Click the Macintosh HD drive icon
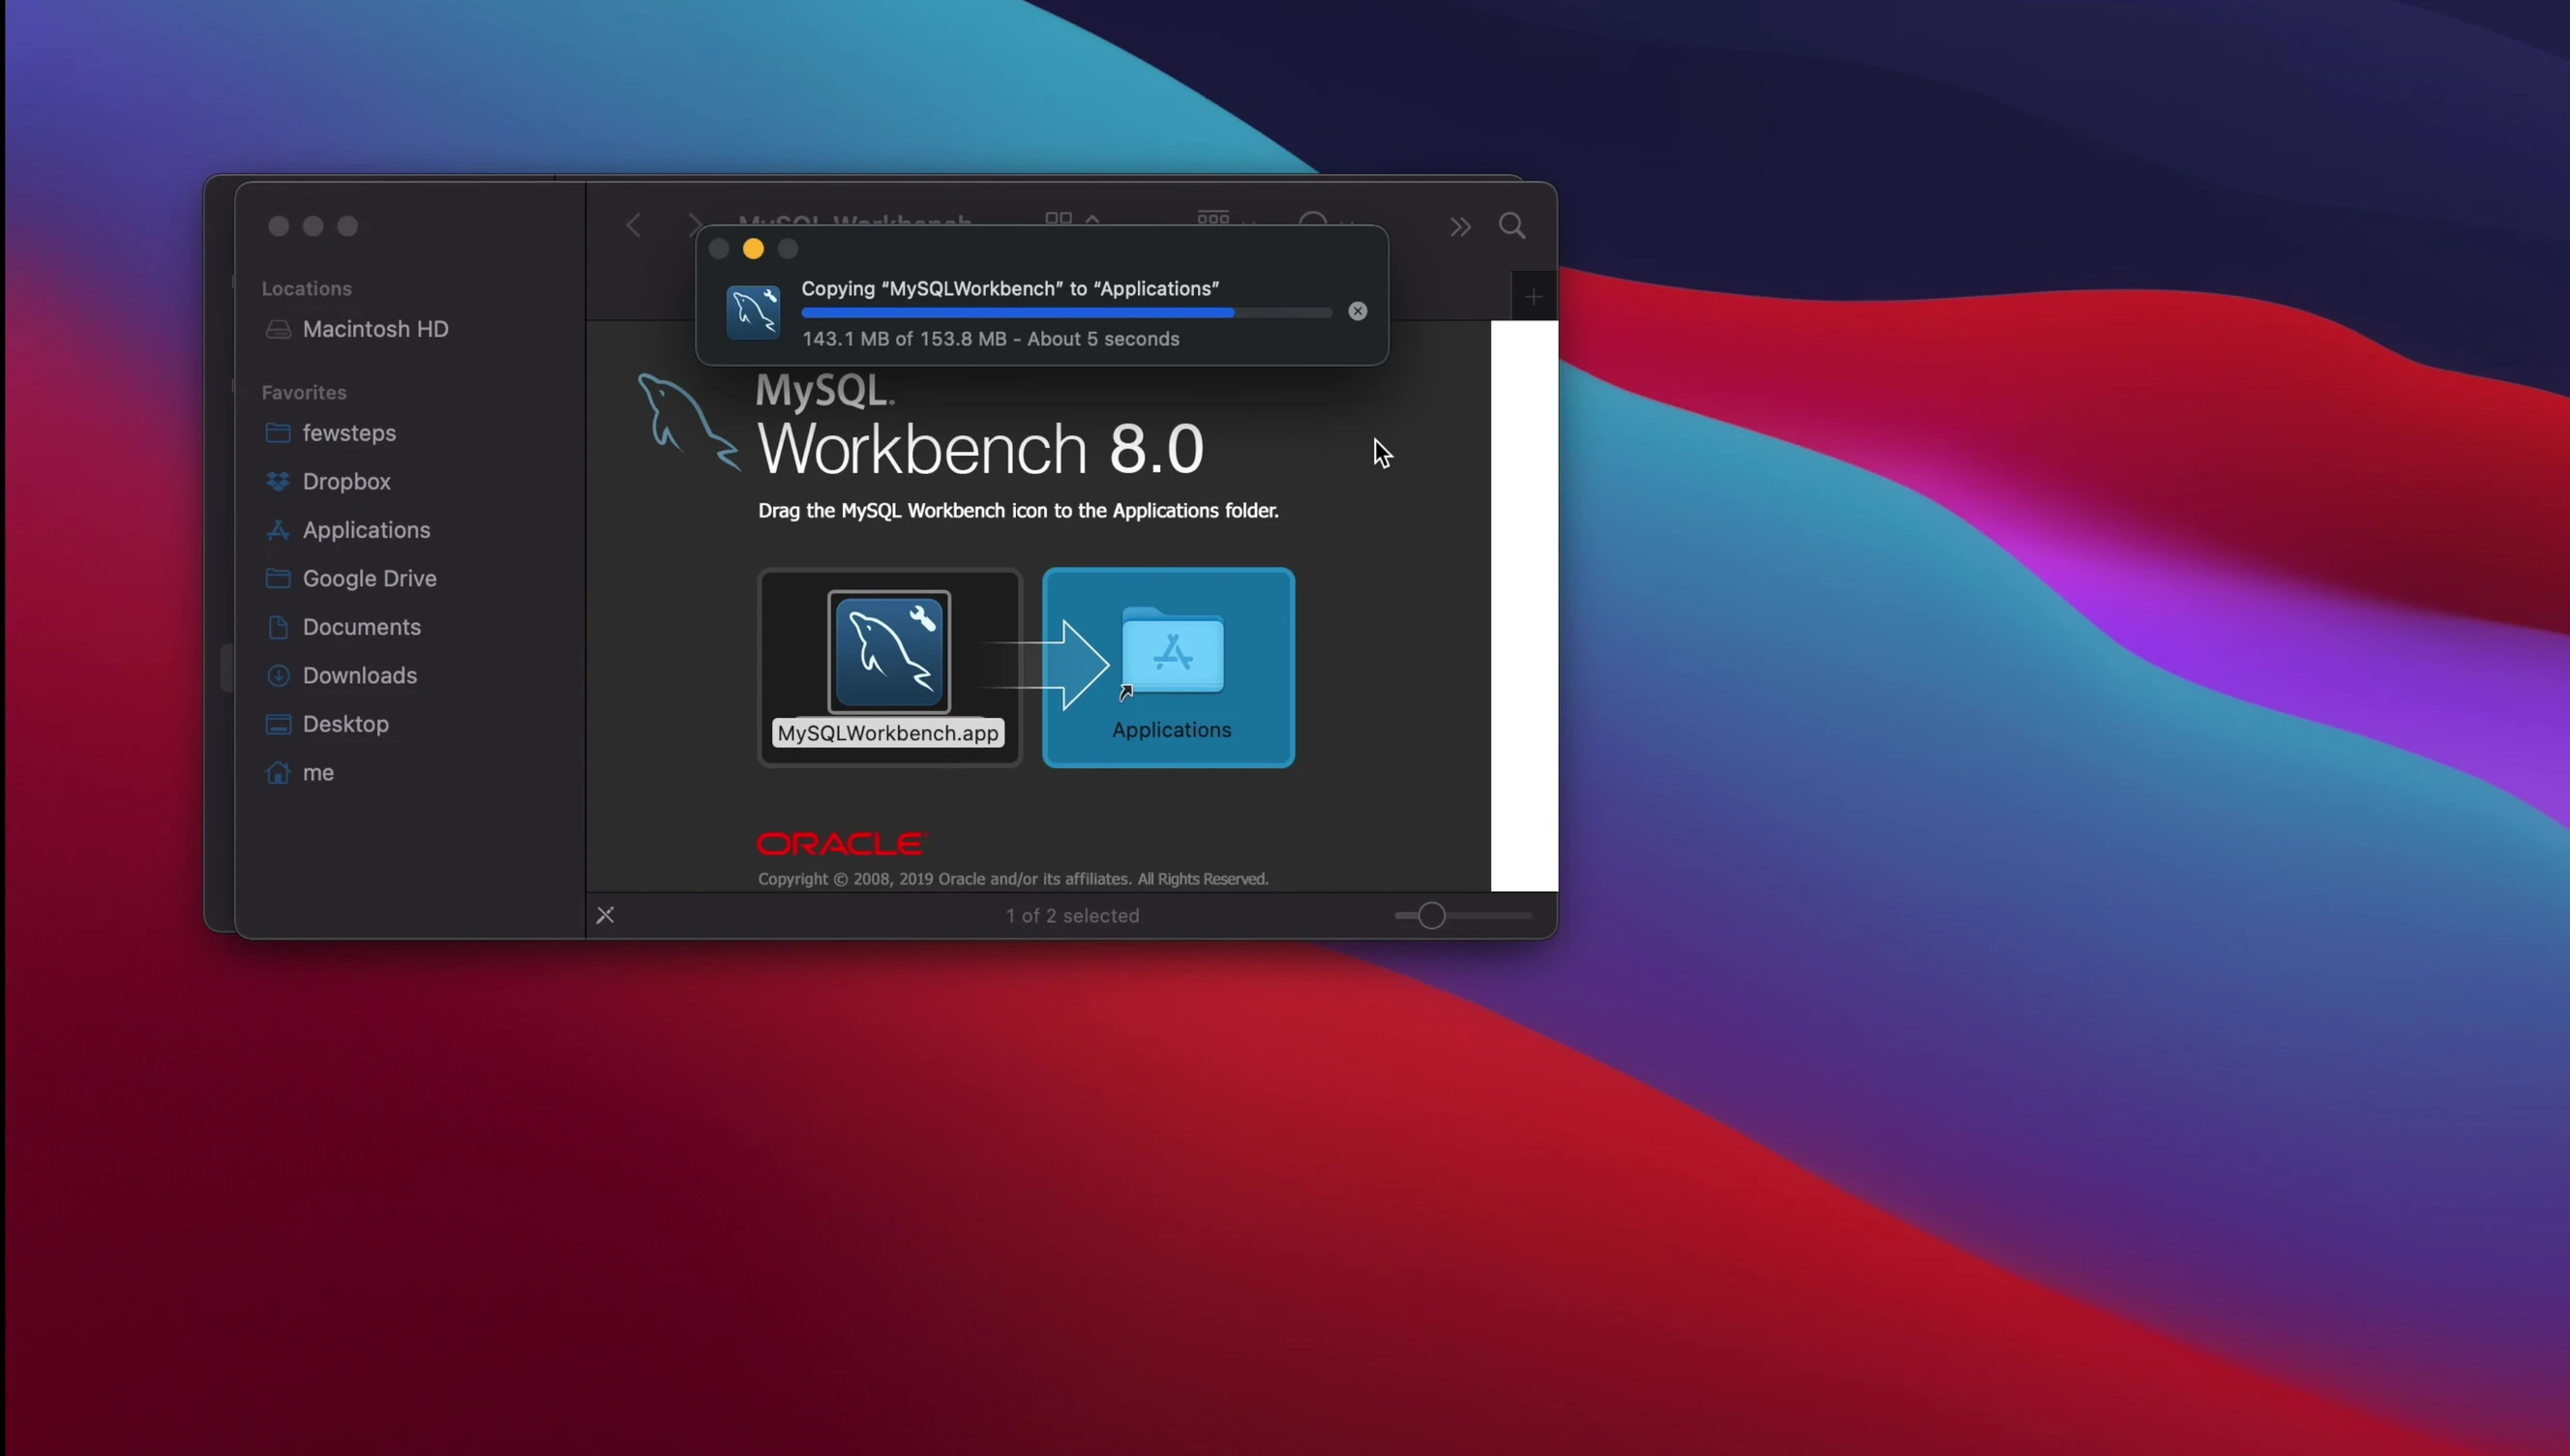The height and width of the screenshot is (1456, 2570). pyautogui.click(x=278, y=329)
